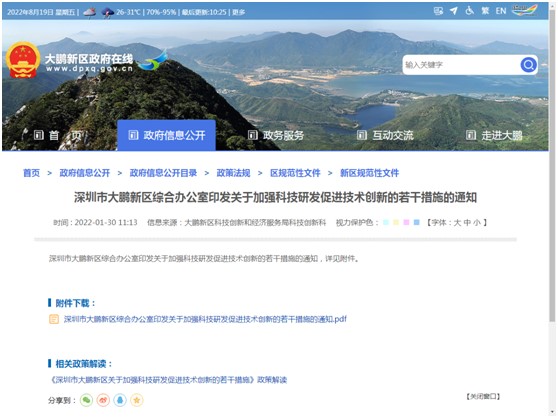
Task: Focus the 输入关键字 search field
Action: [x=461, y=65]
